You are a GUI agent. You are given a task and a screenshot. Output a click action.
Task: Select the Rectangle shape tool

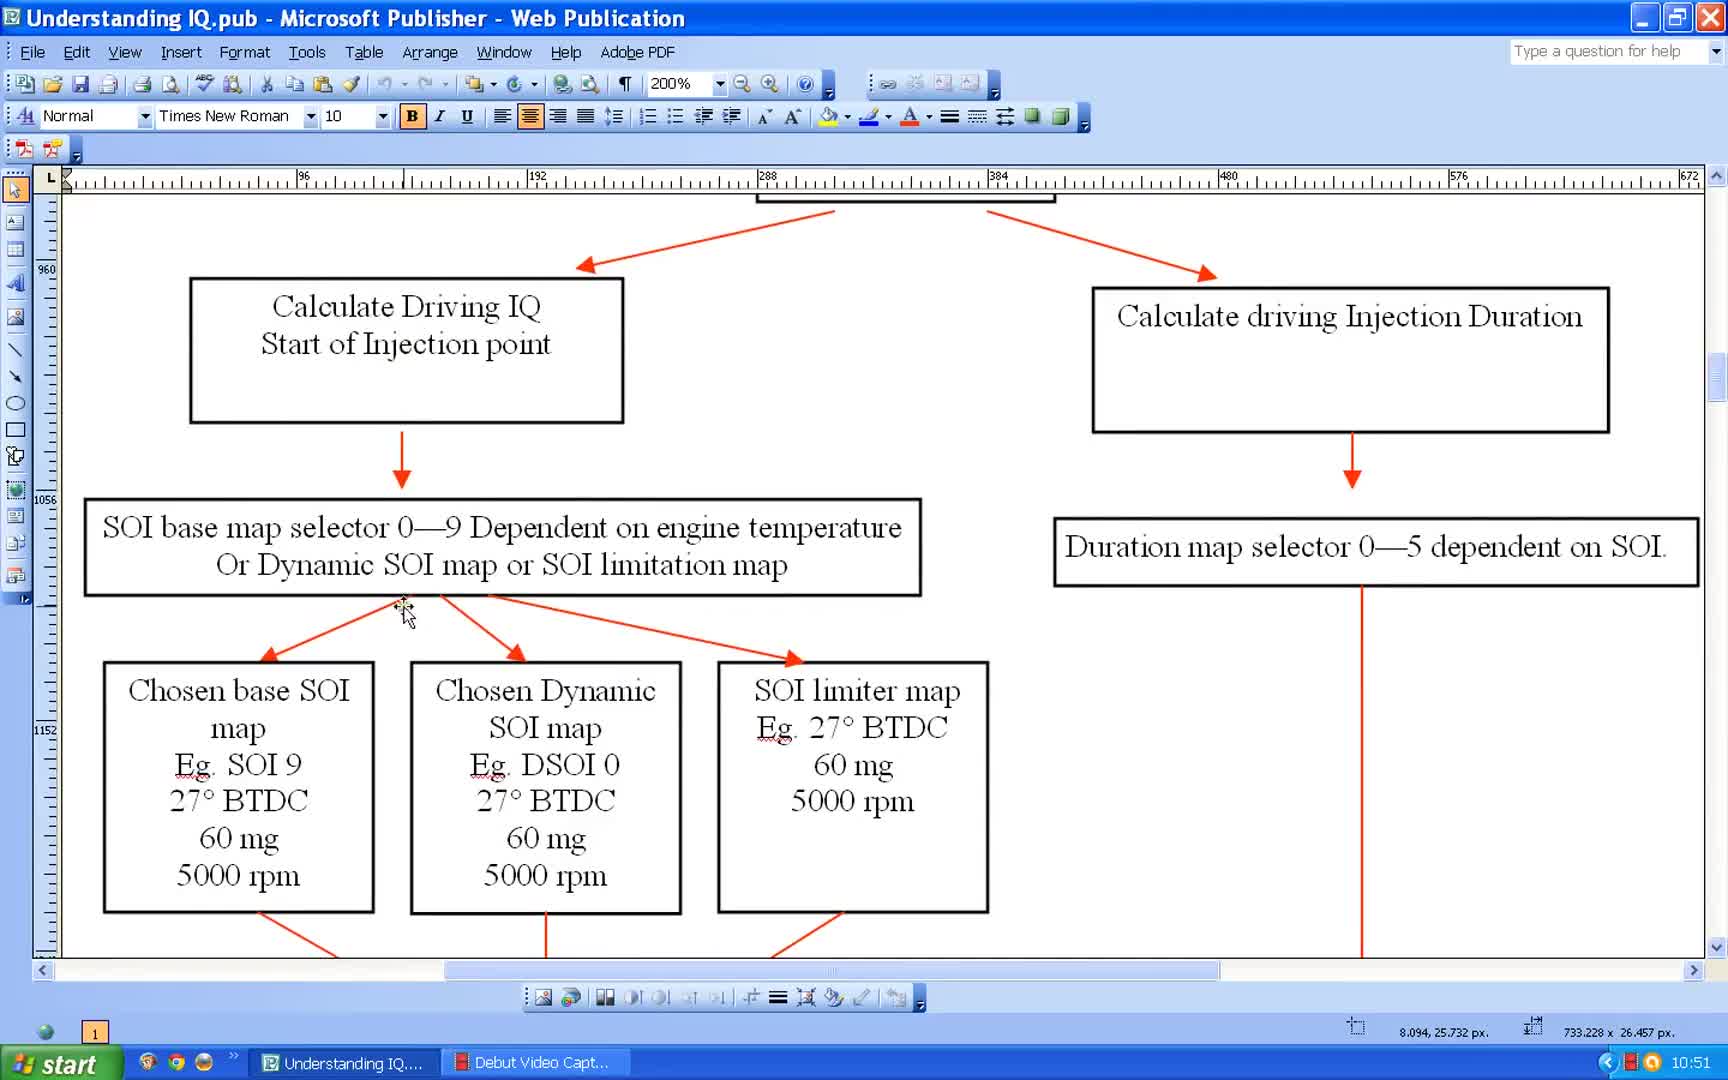coord(15,430)
